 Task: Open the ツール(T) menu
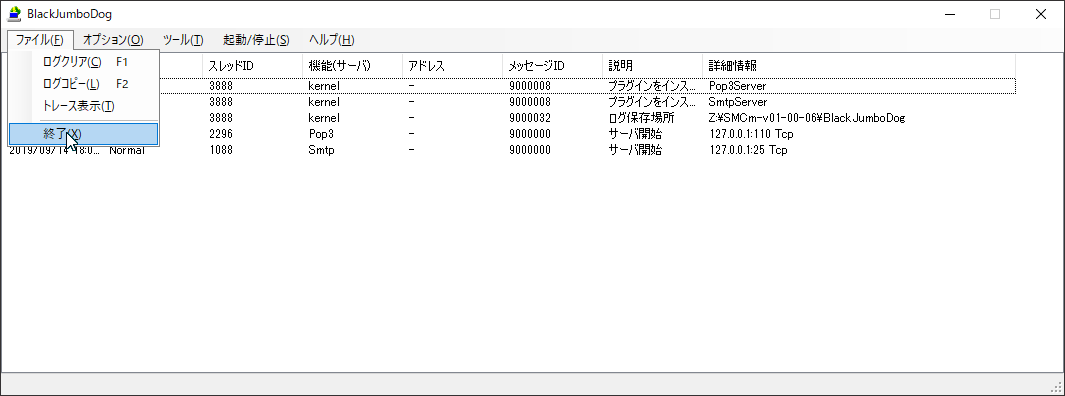[x=183, y=40]
